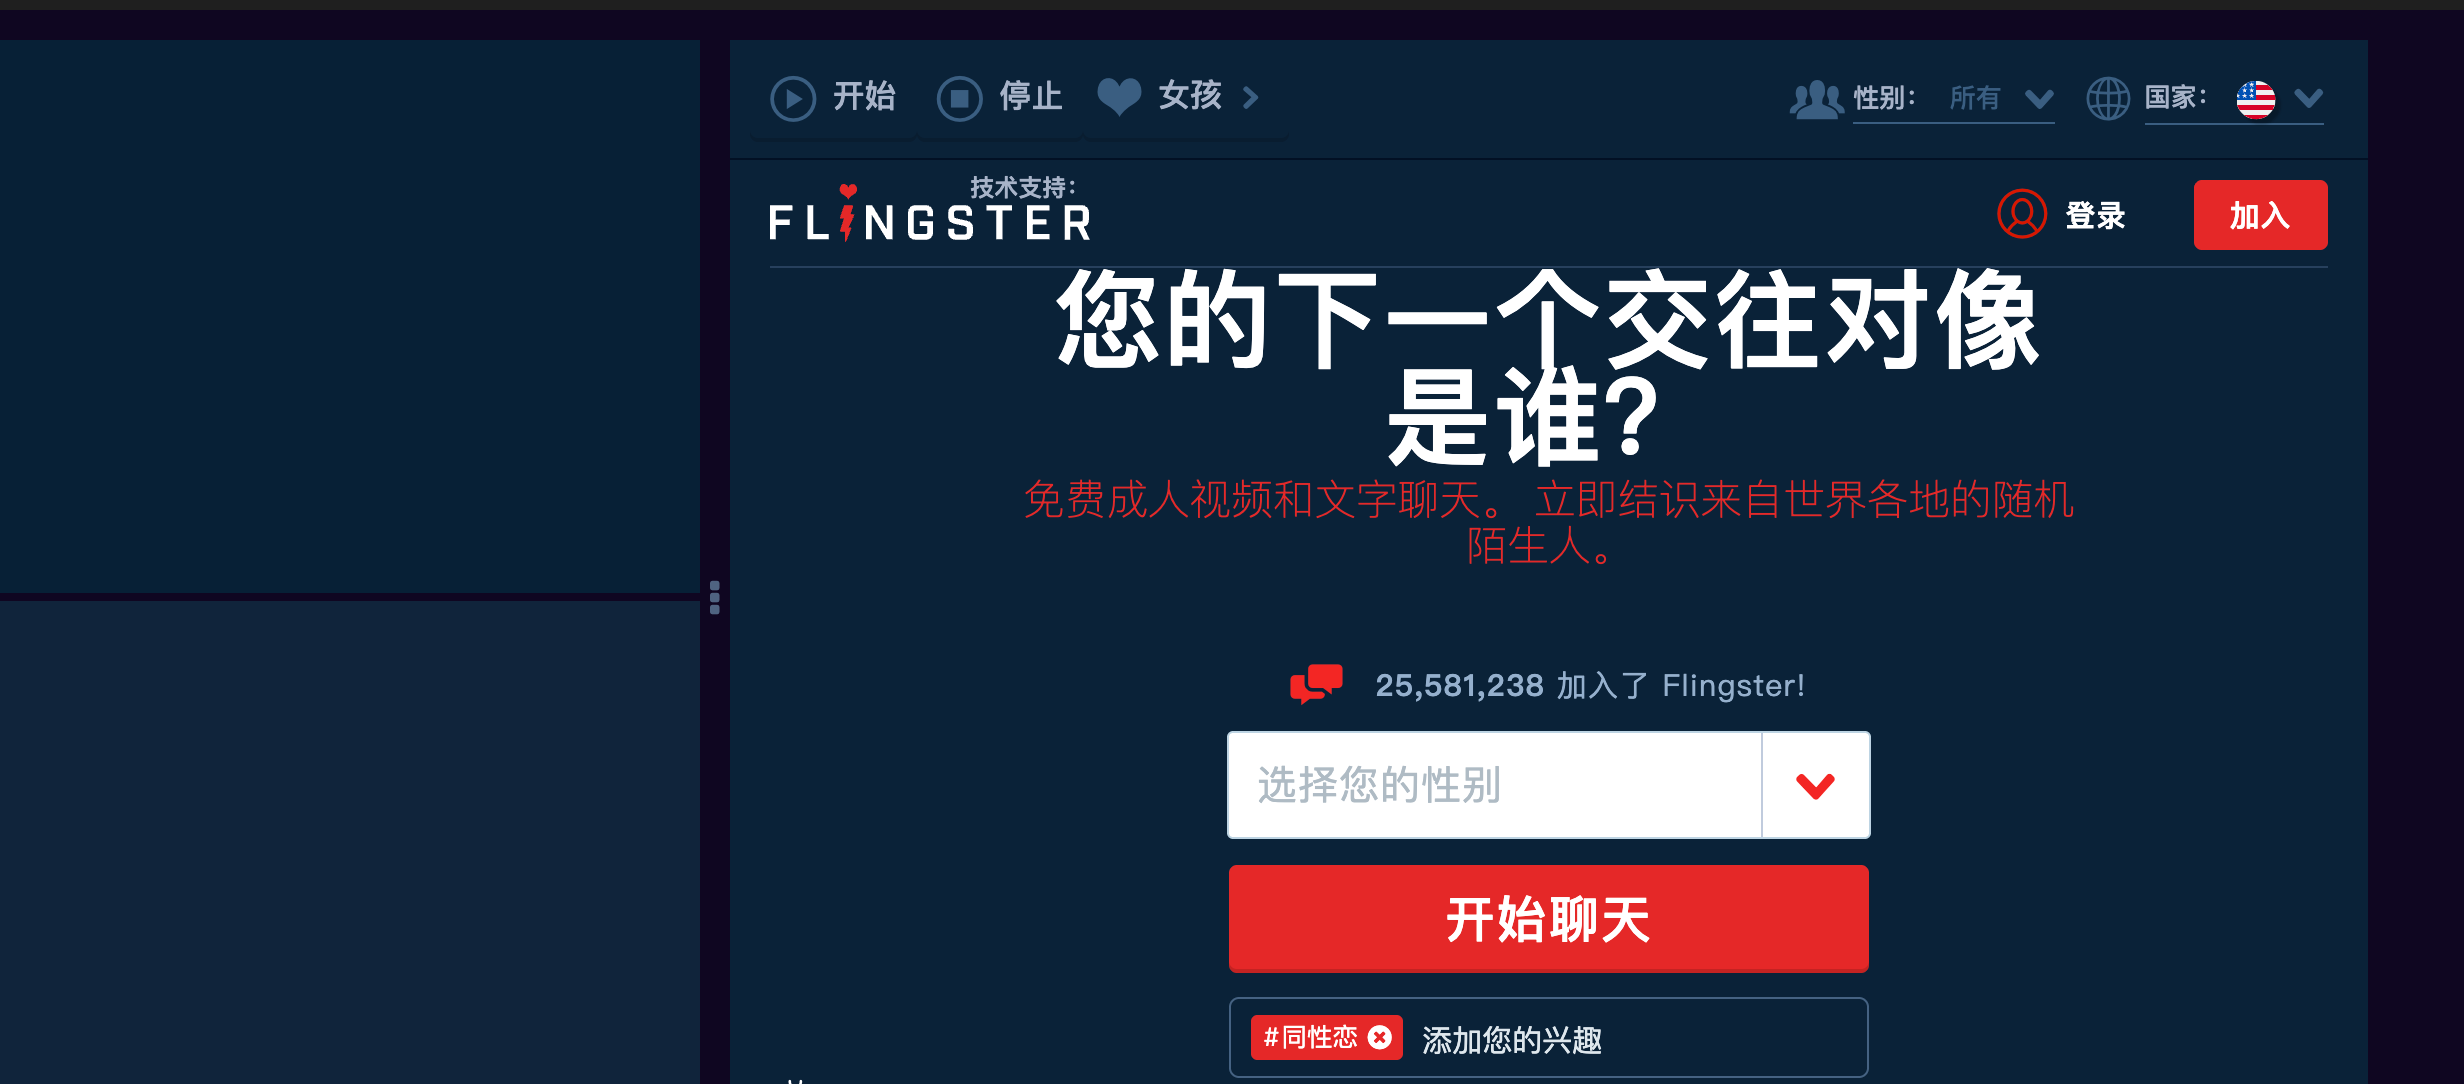Open the 性别 所有 filter dropdown
Image resolution: width=2464 pixels, height=1084 pixels.
point(1954,99)
